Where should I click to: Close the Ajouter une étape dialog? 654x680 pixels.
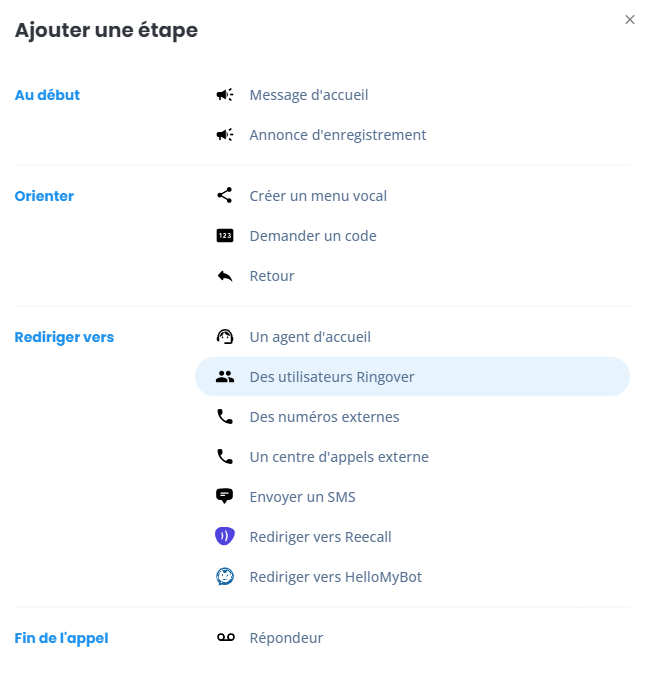tap(630, 20)
